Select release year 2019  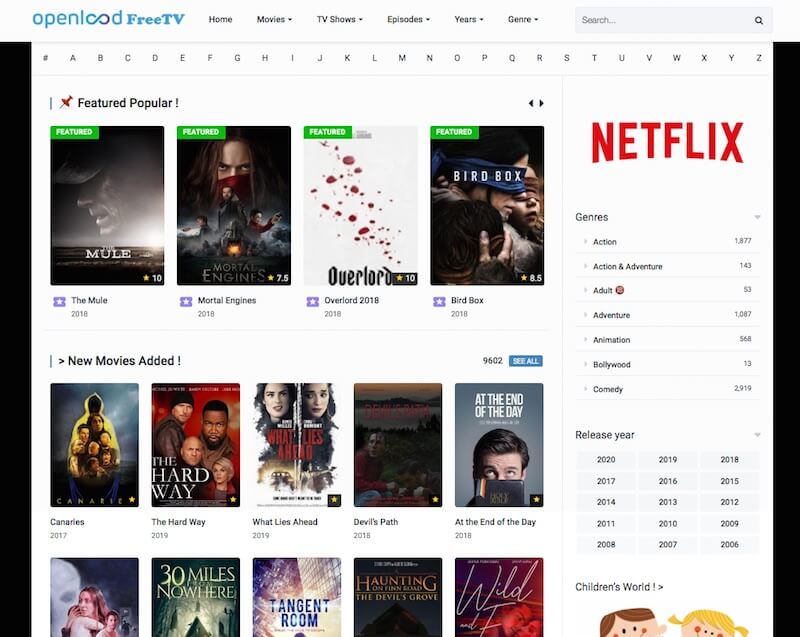click(x=667, y=460)
